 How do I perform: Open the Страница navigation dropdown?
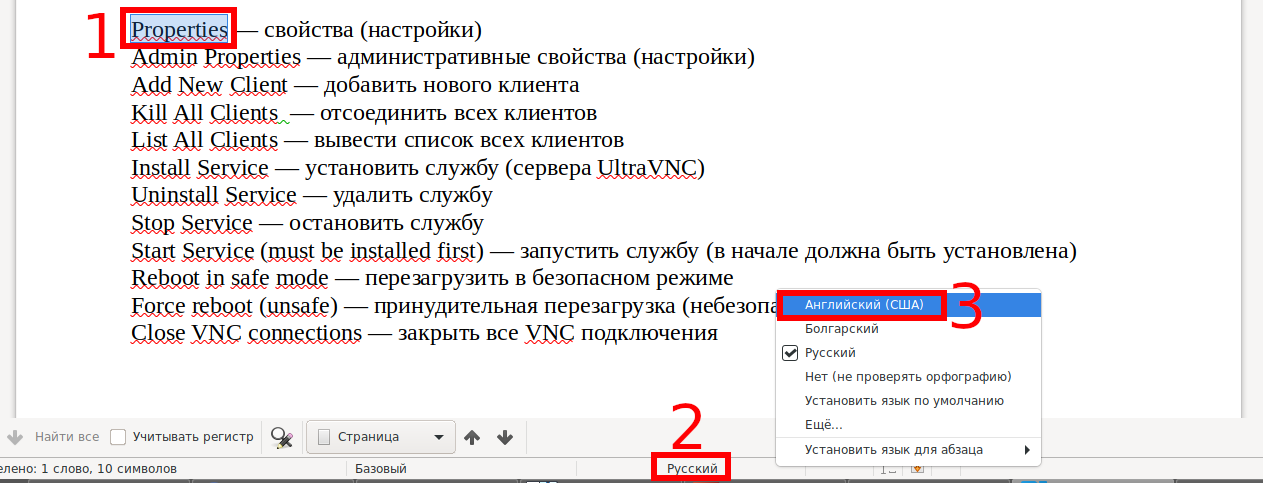coord(380,437)
